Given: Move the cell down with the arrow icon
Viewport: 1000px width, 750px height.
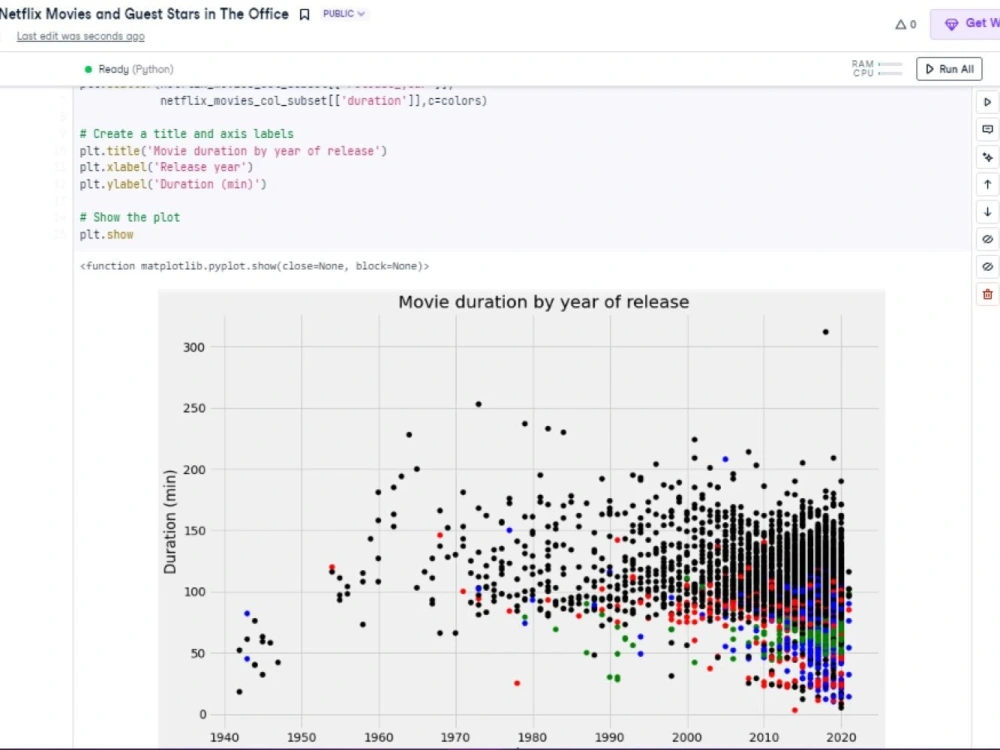Looking at the screenshot, I should (x=987, y=212).
